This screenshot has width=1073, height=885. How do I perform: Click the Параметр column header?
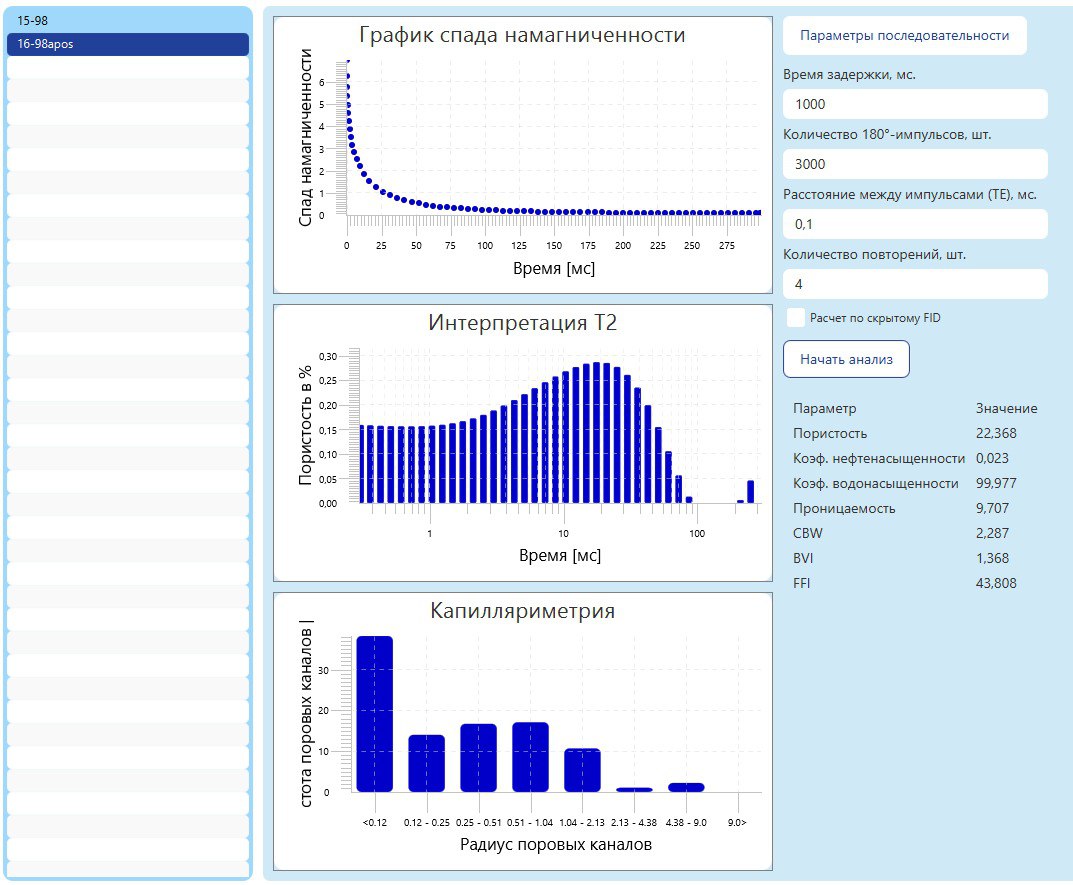pos(824,409)
